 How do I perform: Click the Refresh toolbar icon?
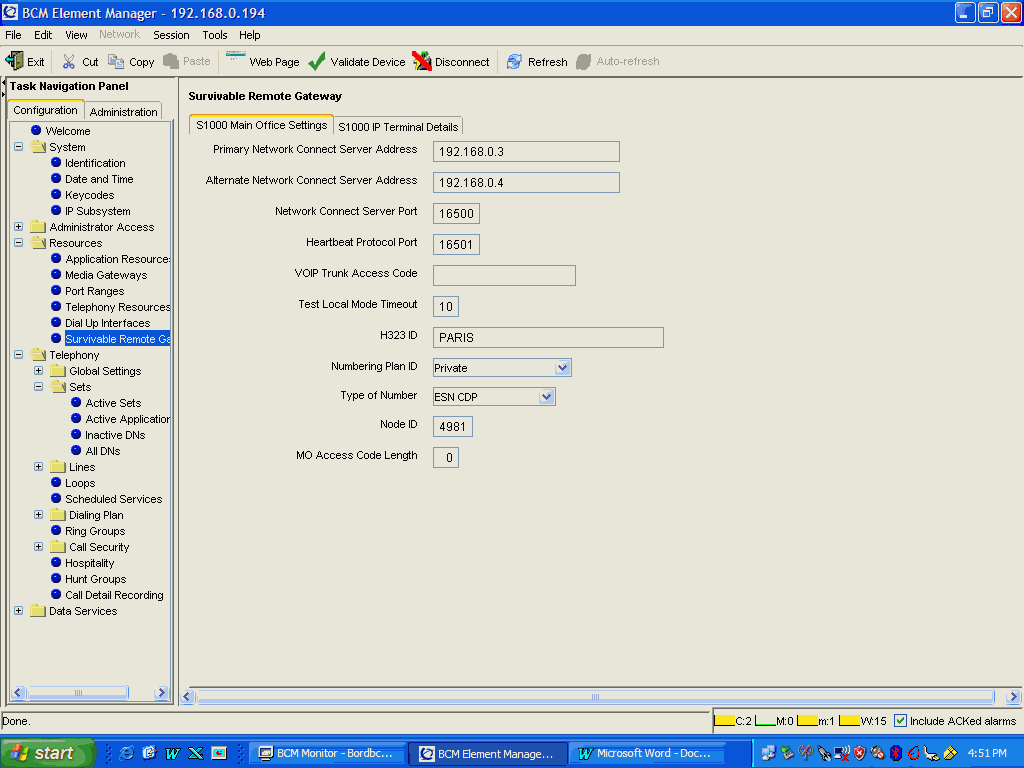[x=515, y=61]
